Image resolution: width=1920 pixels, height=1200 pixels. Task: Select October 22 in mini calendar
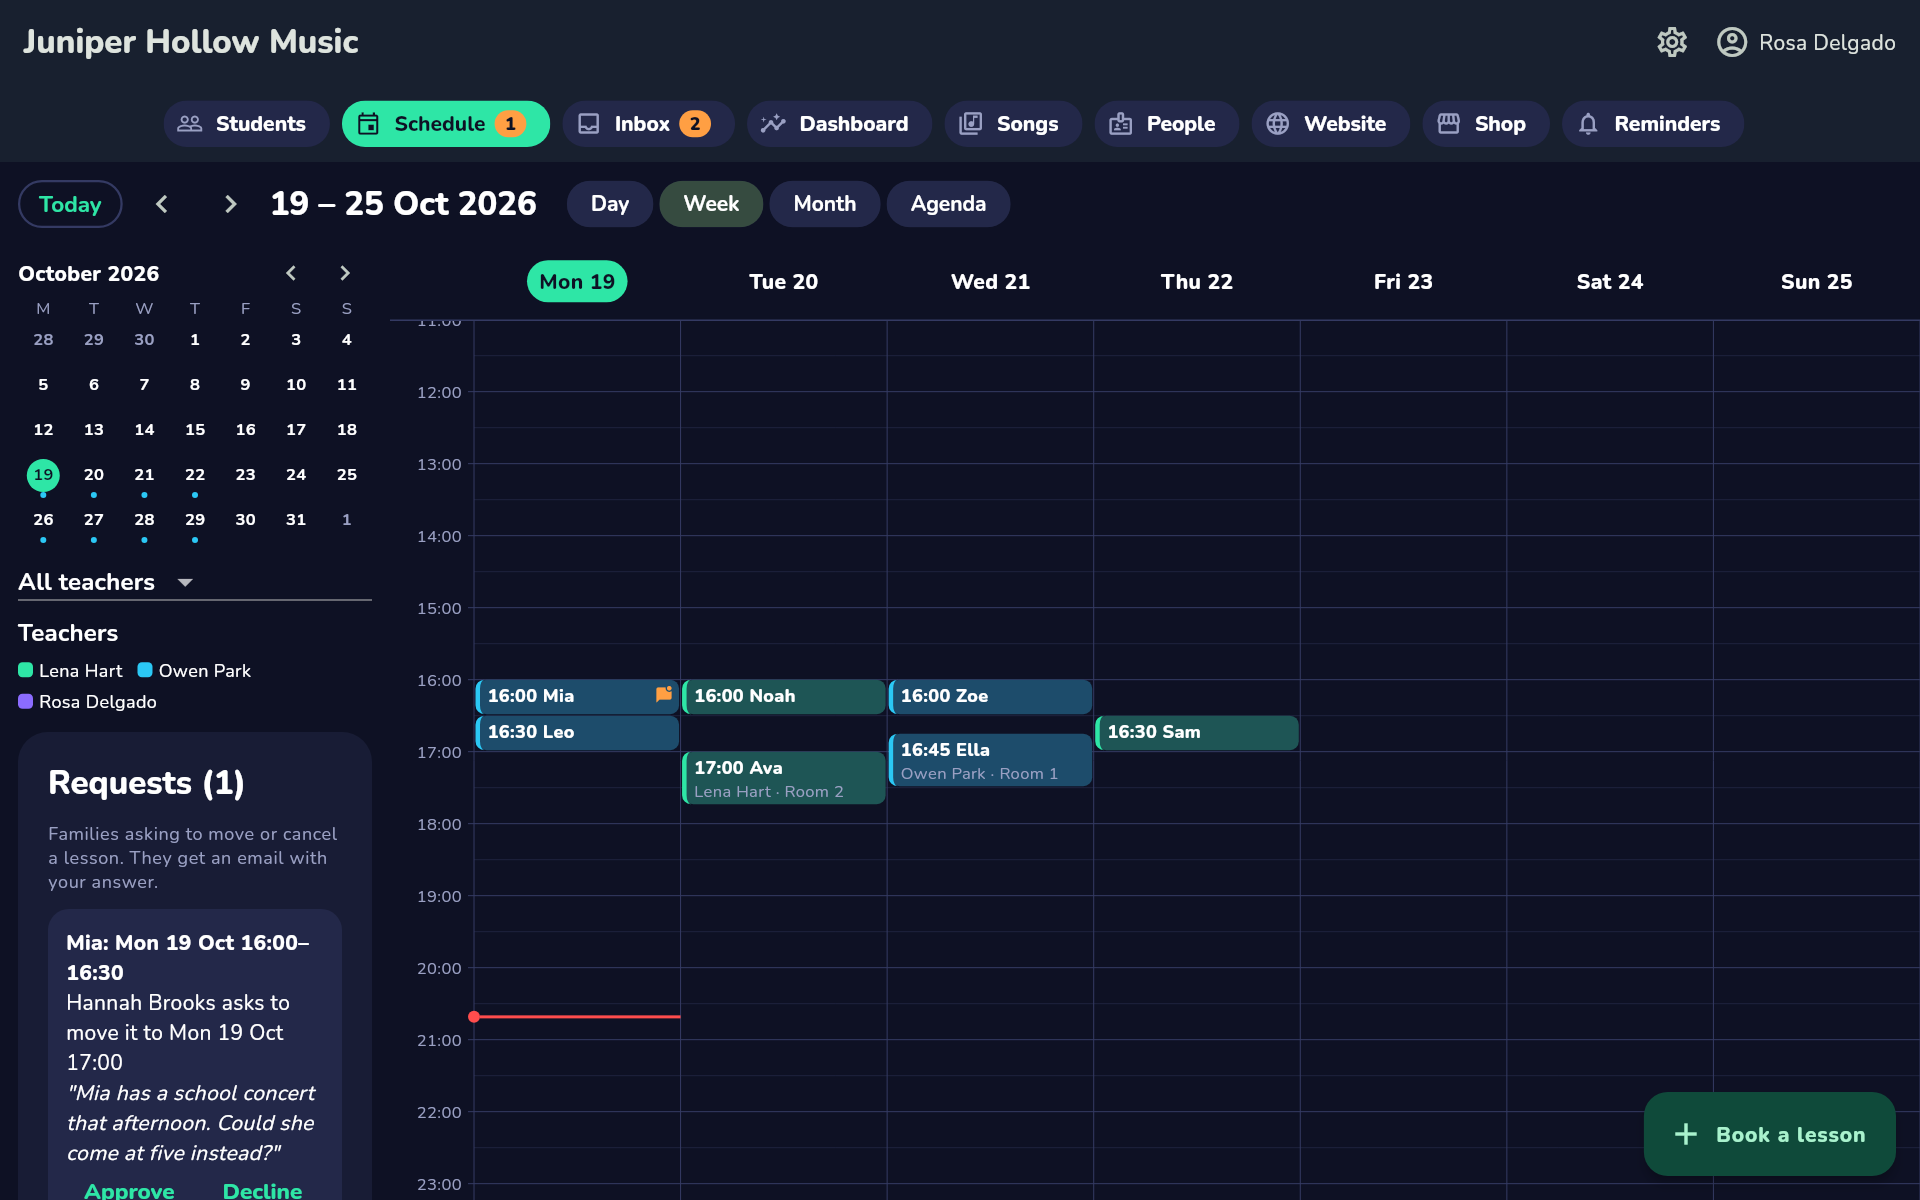(x=195, y=475)
